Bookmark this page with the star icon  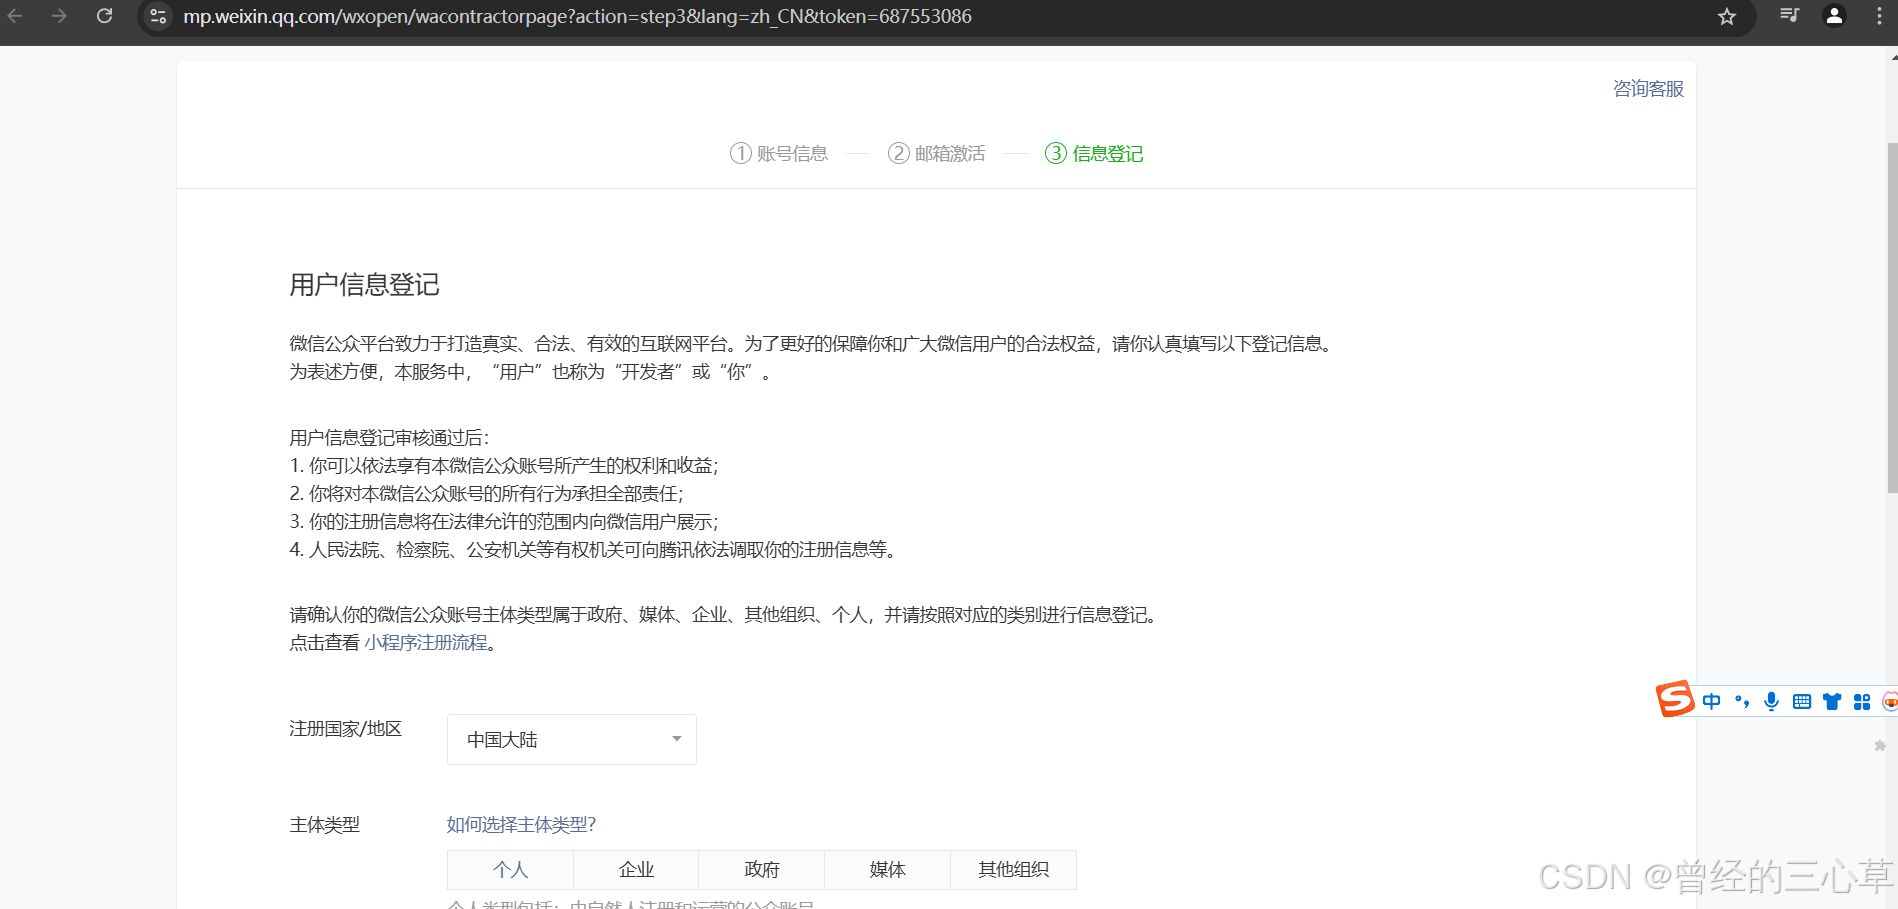point(1727,16)
